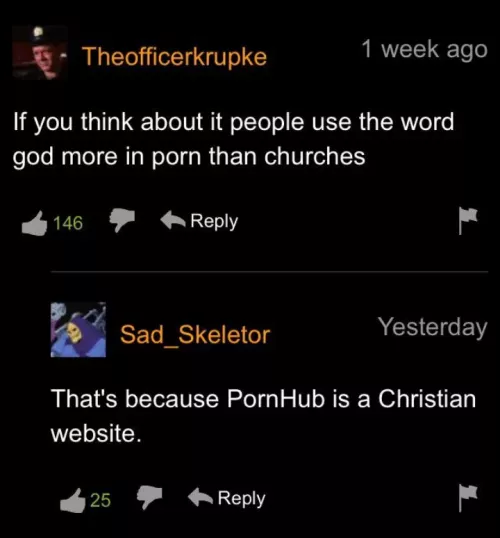This screenshot has width=500, height=538.
Task: Open Sad_Skeletor's profile via username
Action: point(195,335)
